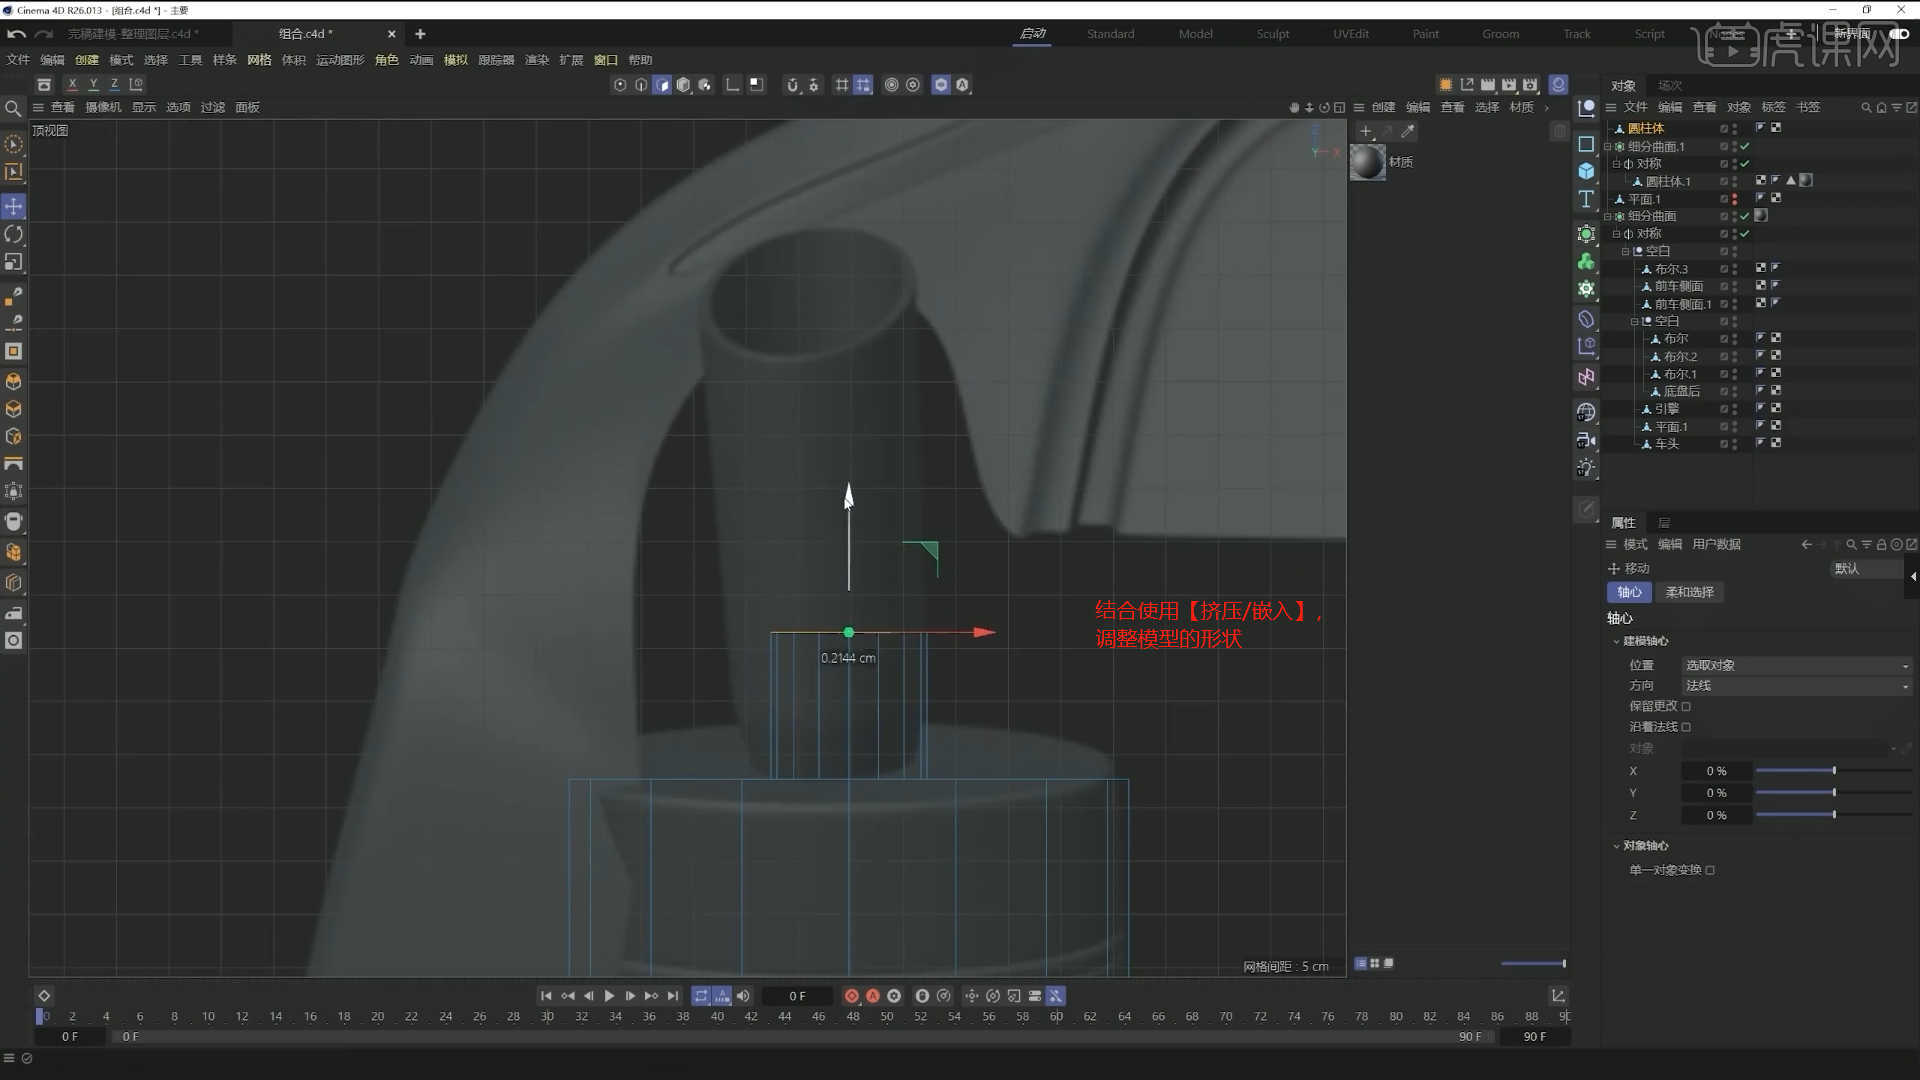The width and height of the screenshot is (1920, 1080).
Task: Add new document tab plus button
Action: (420, 34)
